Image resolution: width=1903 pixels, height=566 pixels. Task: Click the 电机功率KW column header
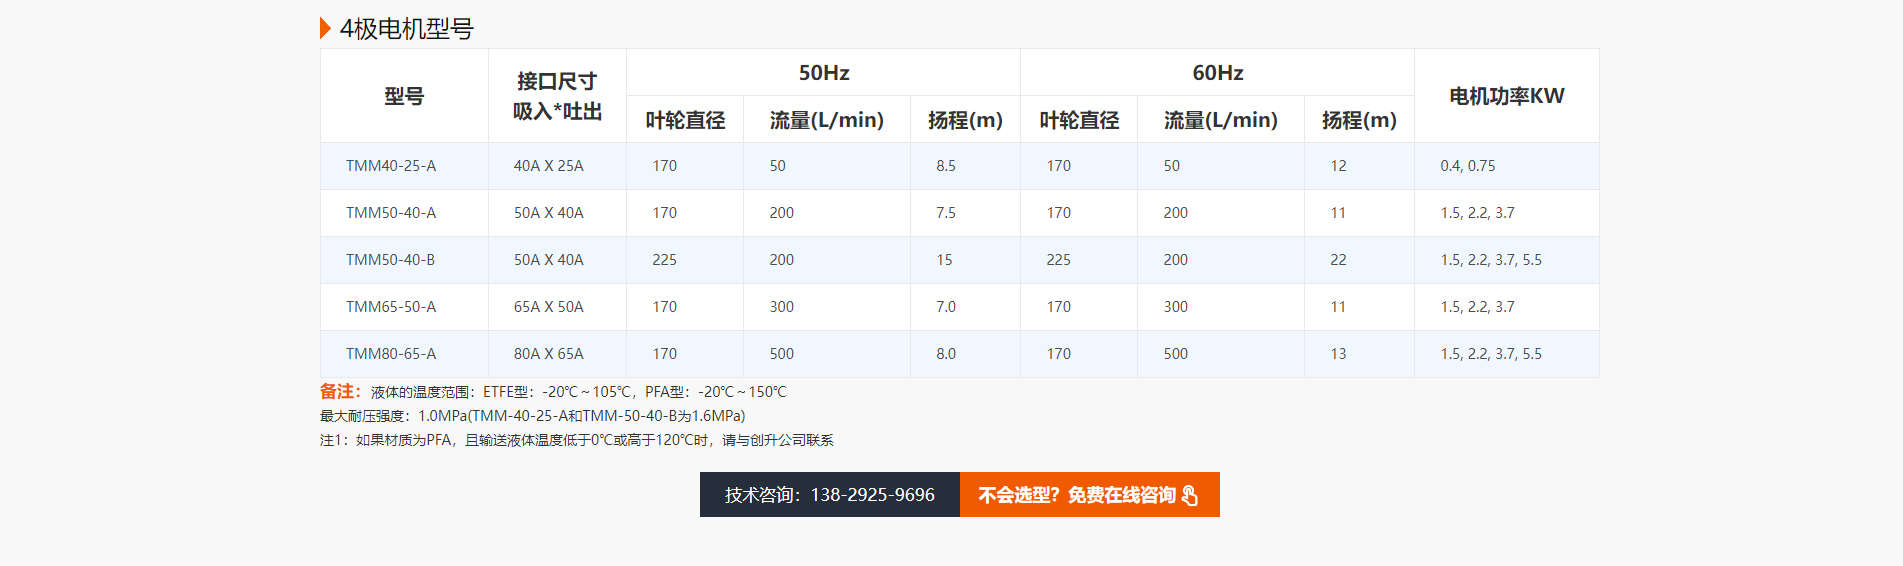[x=1506, y=96]
